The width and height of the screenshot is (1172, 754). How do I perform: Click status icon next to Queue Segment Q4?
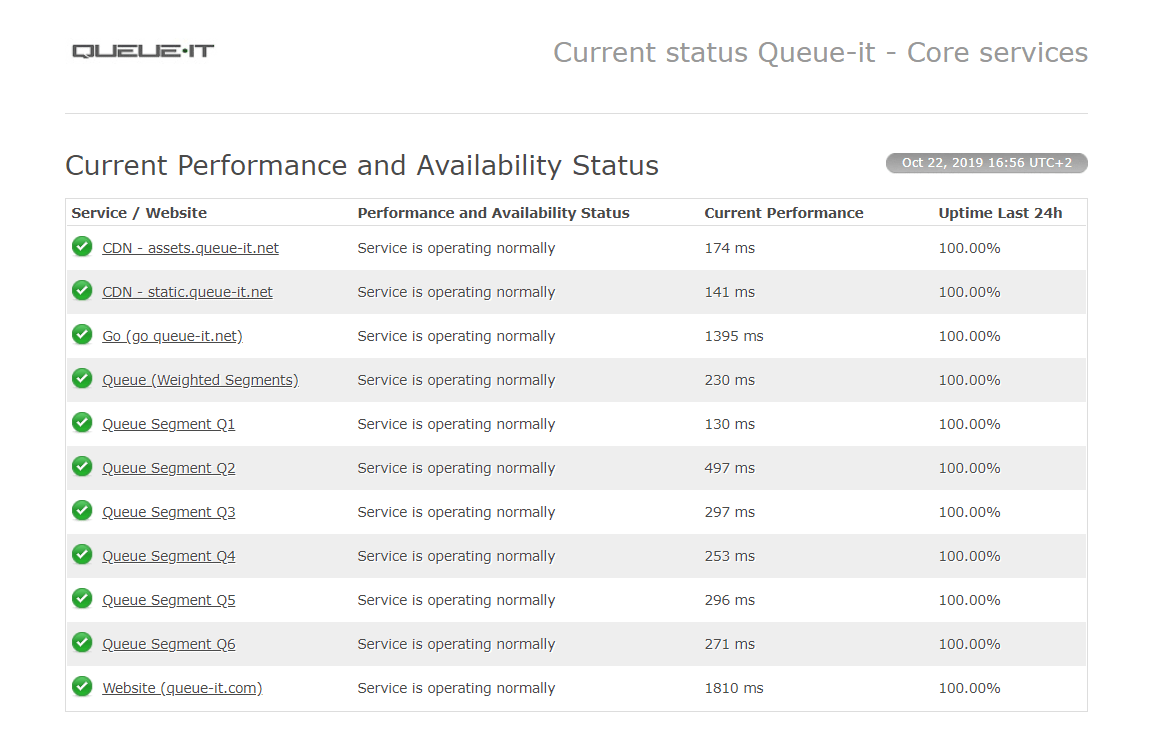pos(82,554)
